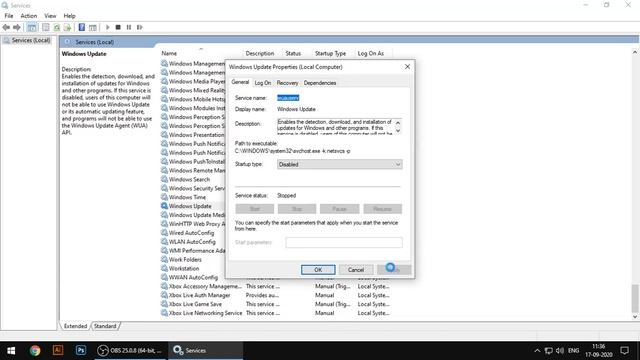Click the greyed-out Resume service button
Image resolution: width=640 pixels, height=360 pixels.
pos(382,209)
